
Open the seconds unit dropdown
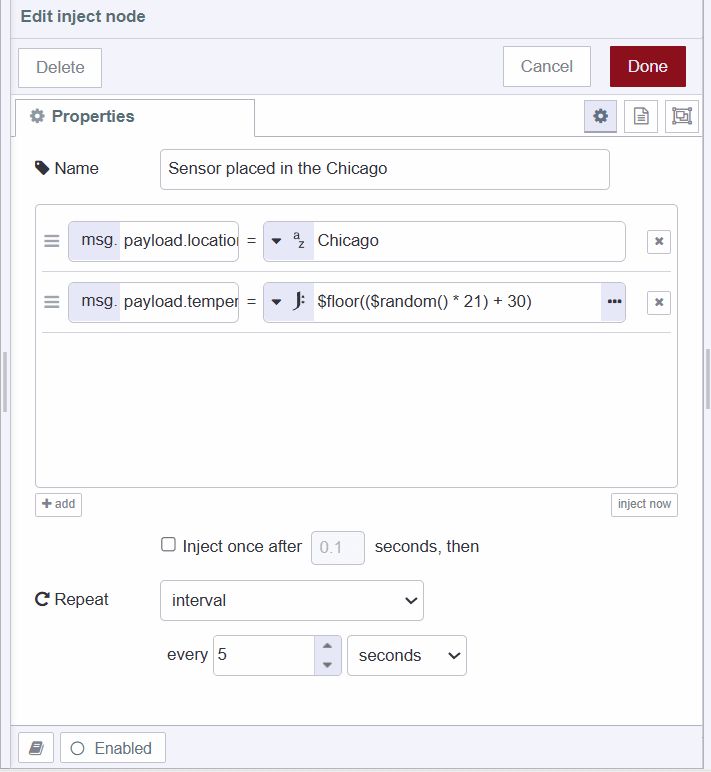407,655
